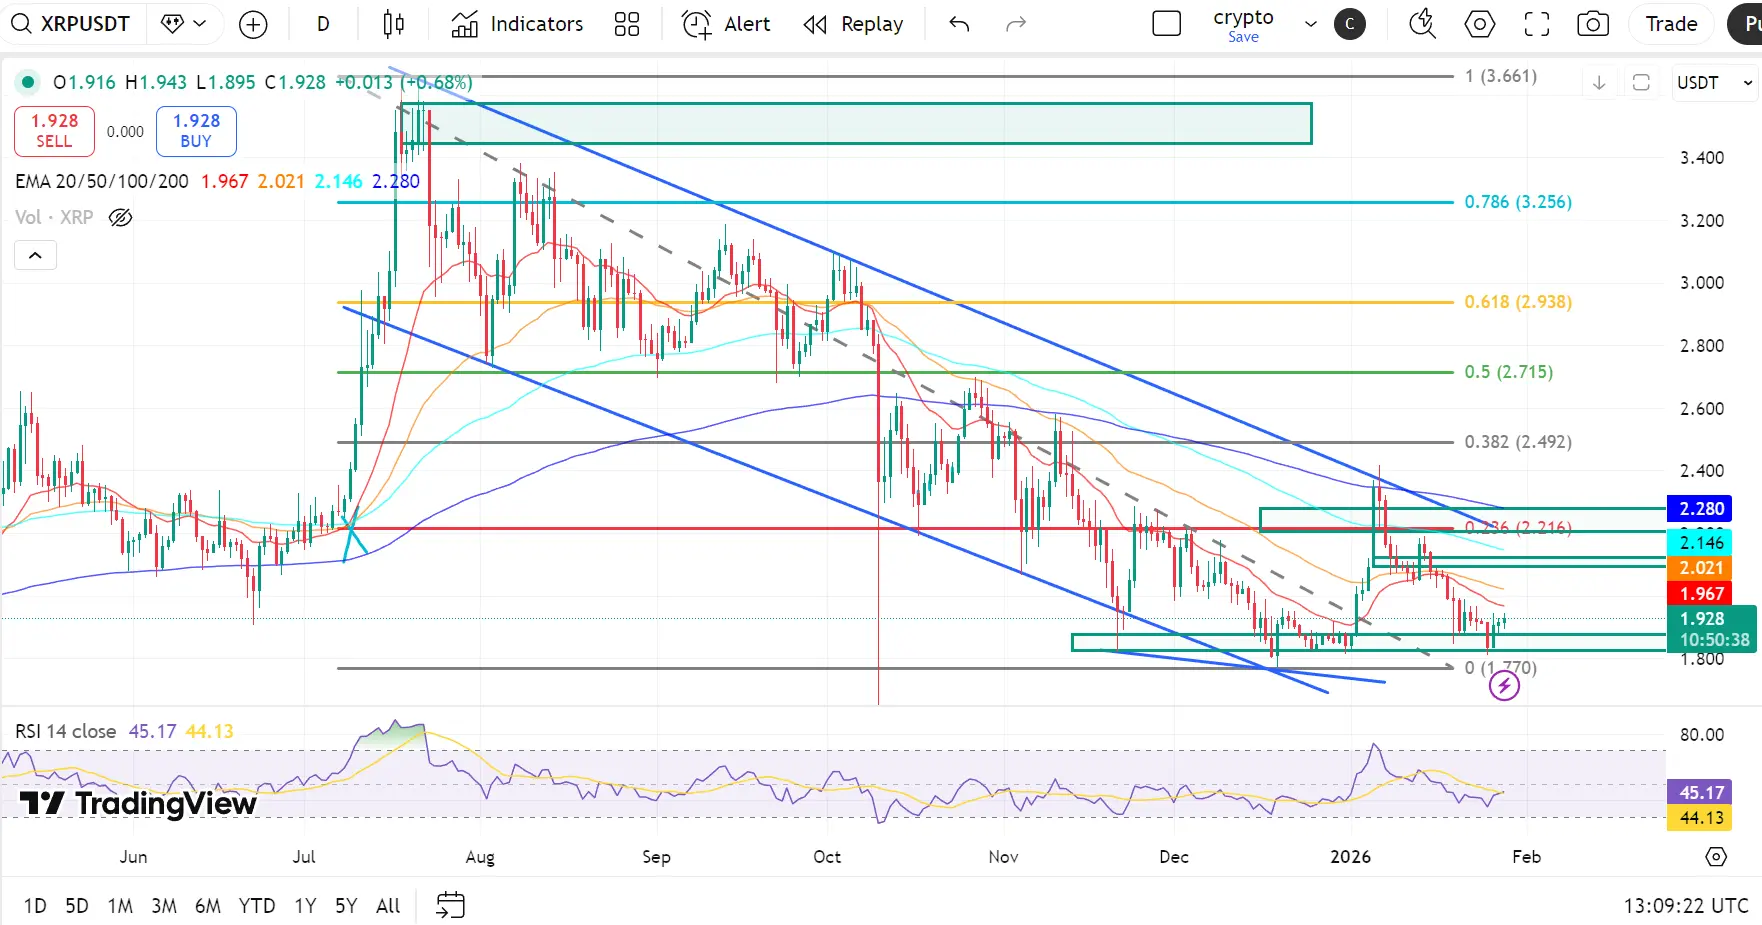The width and height of the screenshot is (1762, 925).
Task: Start bar Replay mode
Action: coord(853,24)
